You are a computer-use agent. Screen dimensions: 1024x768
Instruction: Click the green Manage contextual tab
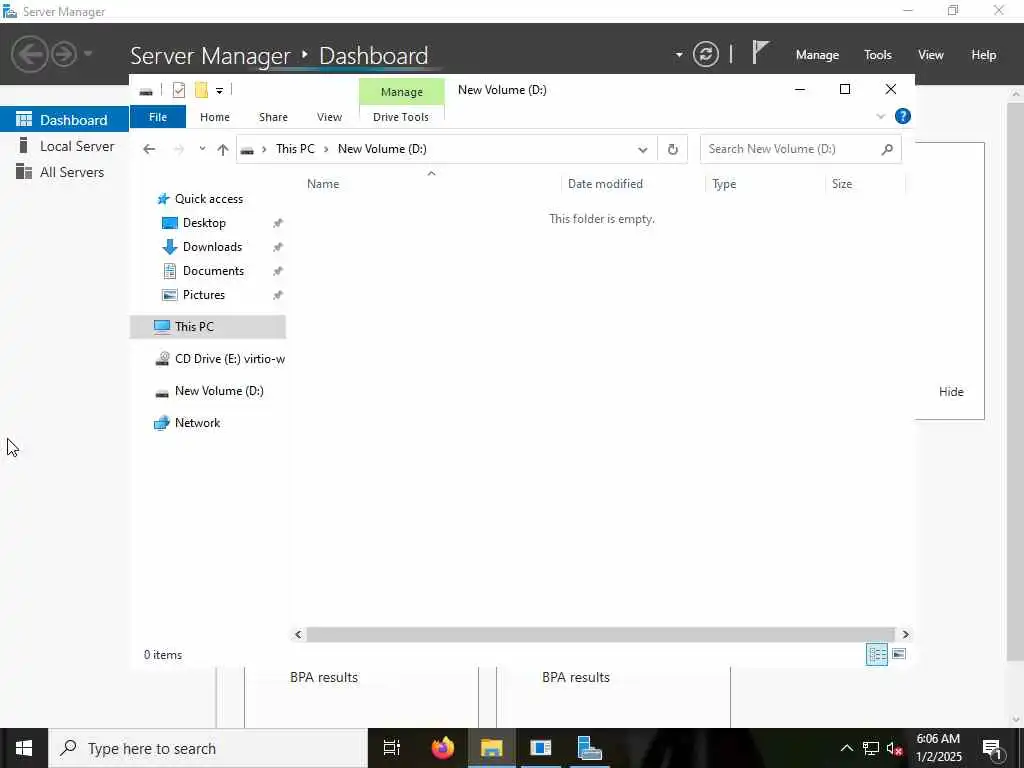tap(402, 91)
